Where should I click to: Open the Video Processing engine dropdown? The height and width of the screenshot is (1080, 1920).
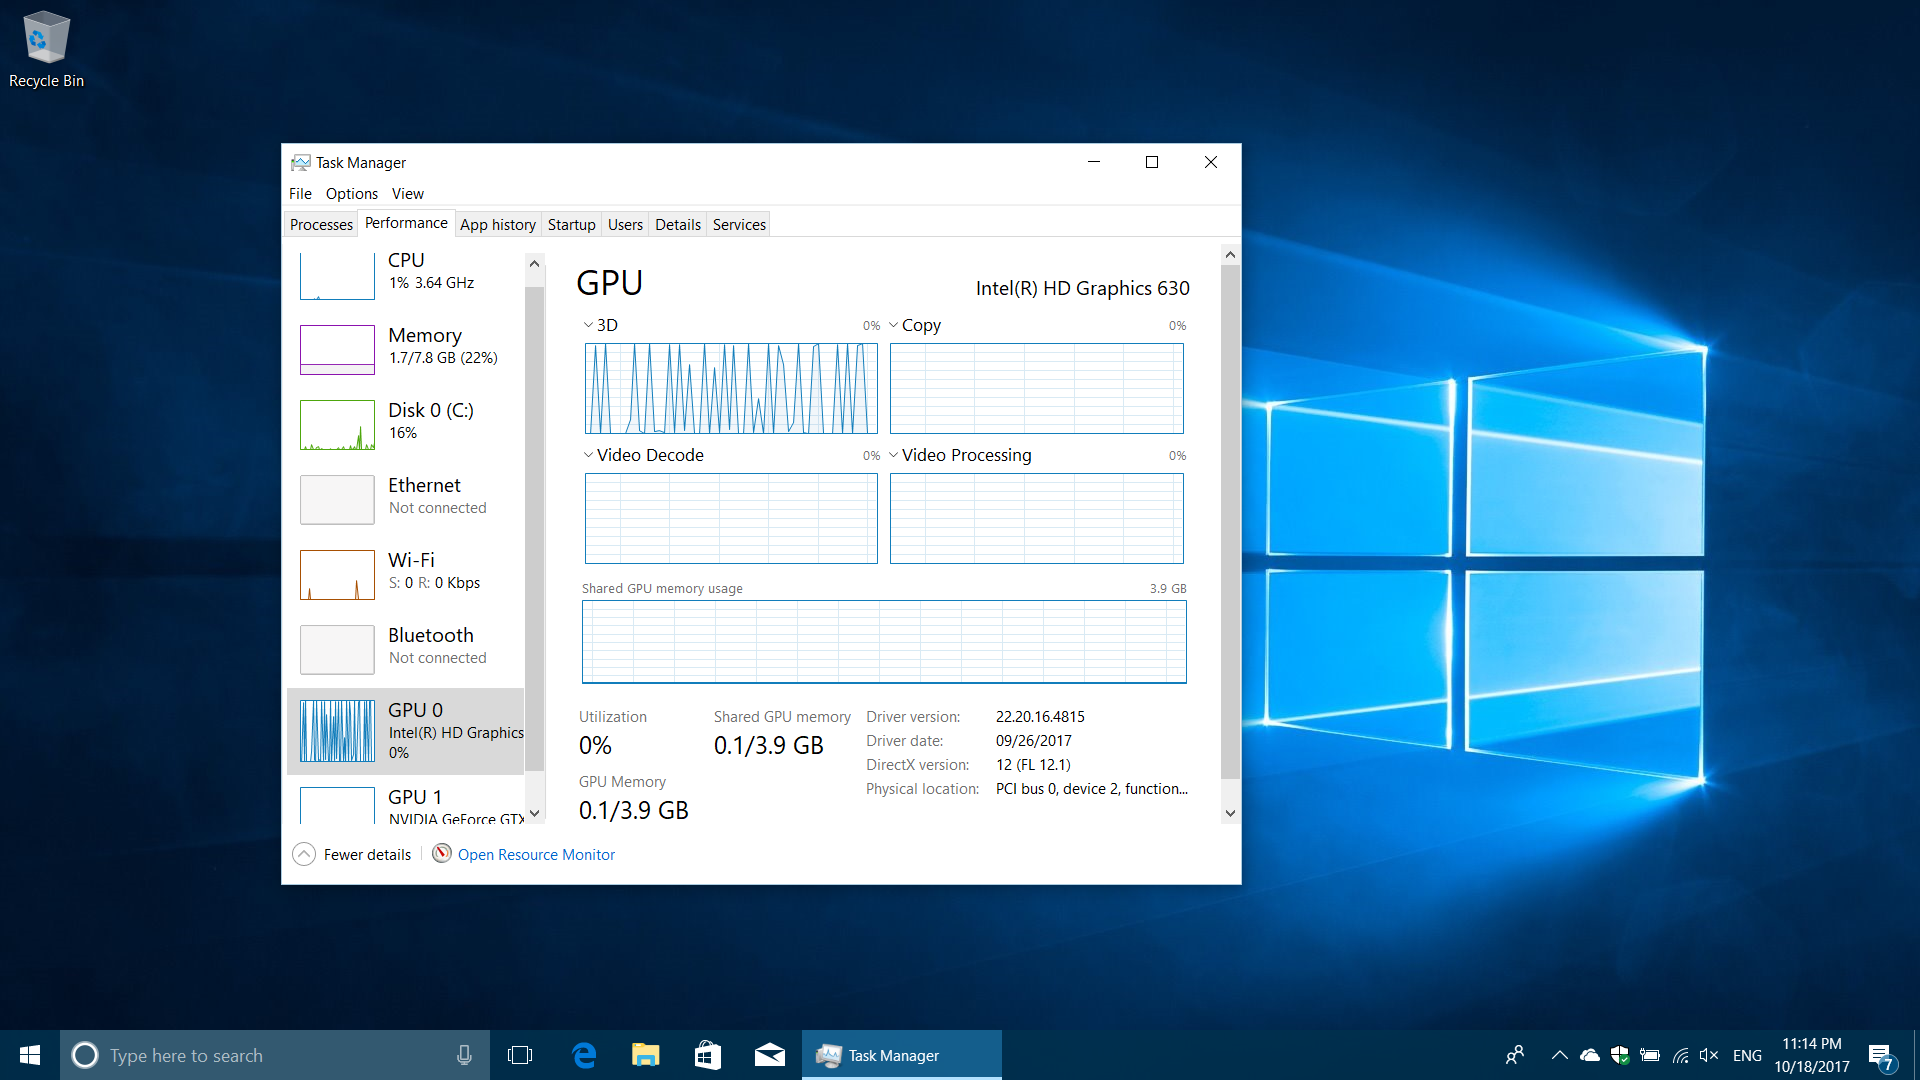pyautogui.click(x=893, y=455)
